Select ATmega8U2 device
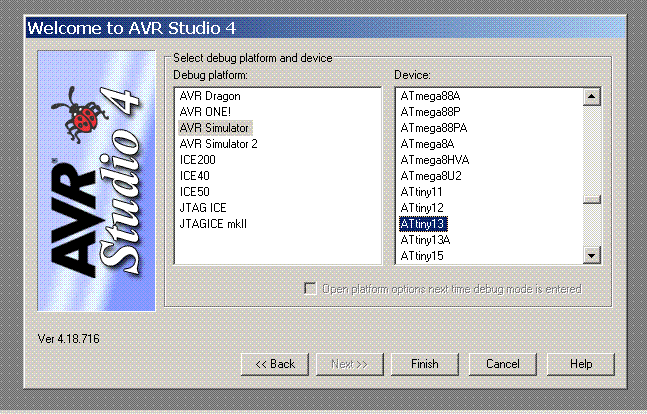 tap(431, 176)
